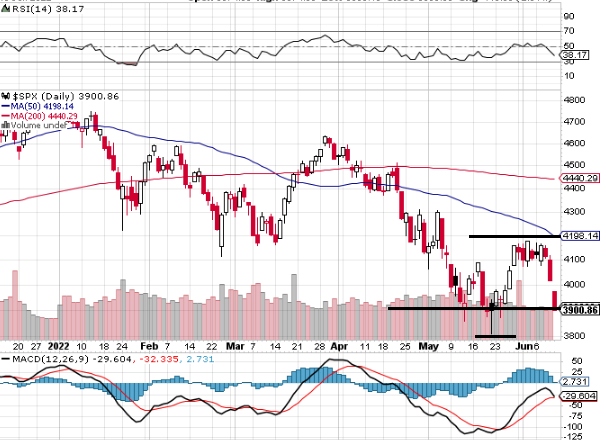This screenshot has width=606, height=440.
Task: Click the MACD(12,26,9) indicator label
Action: tap(49, 359)
